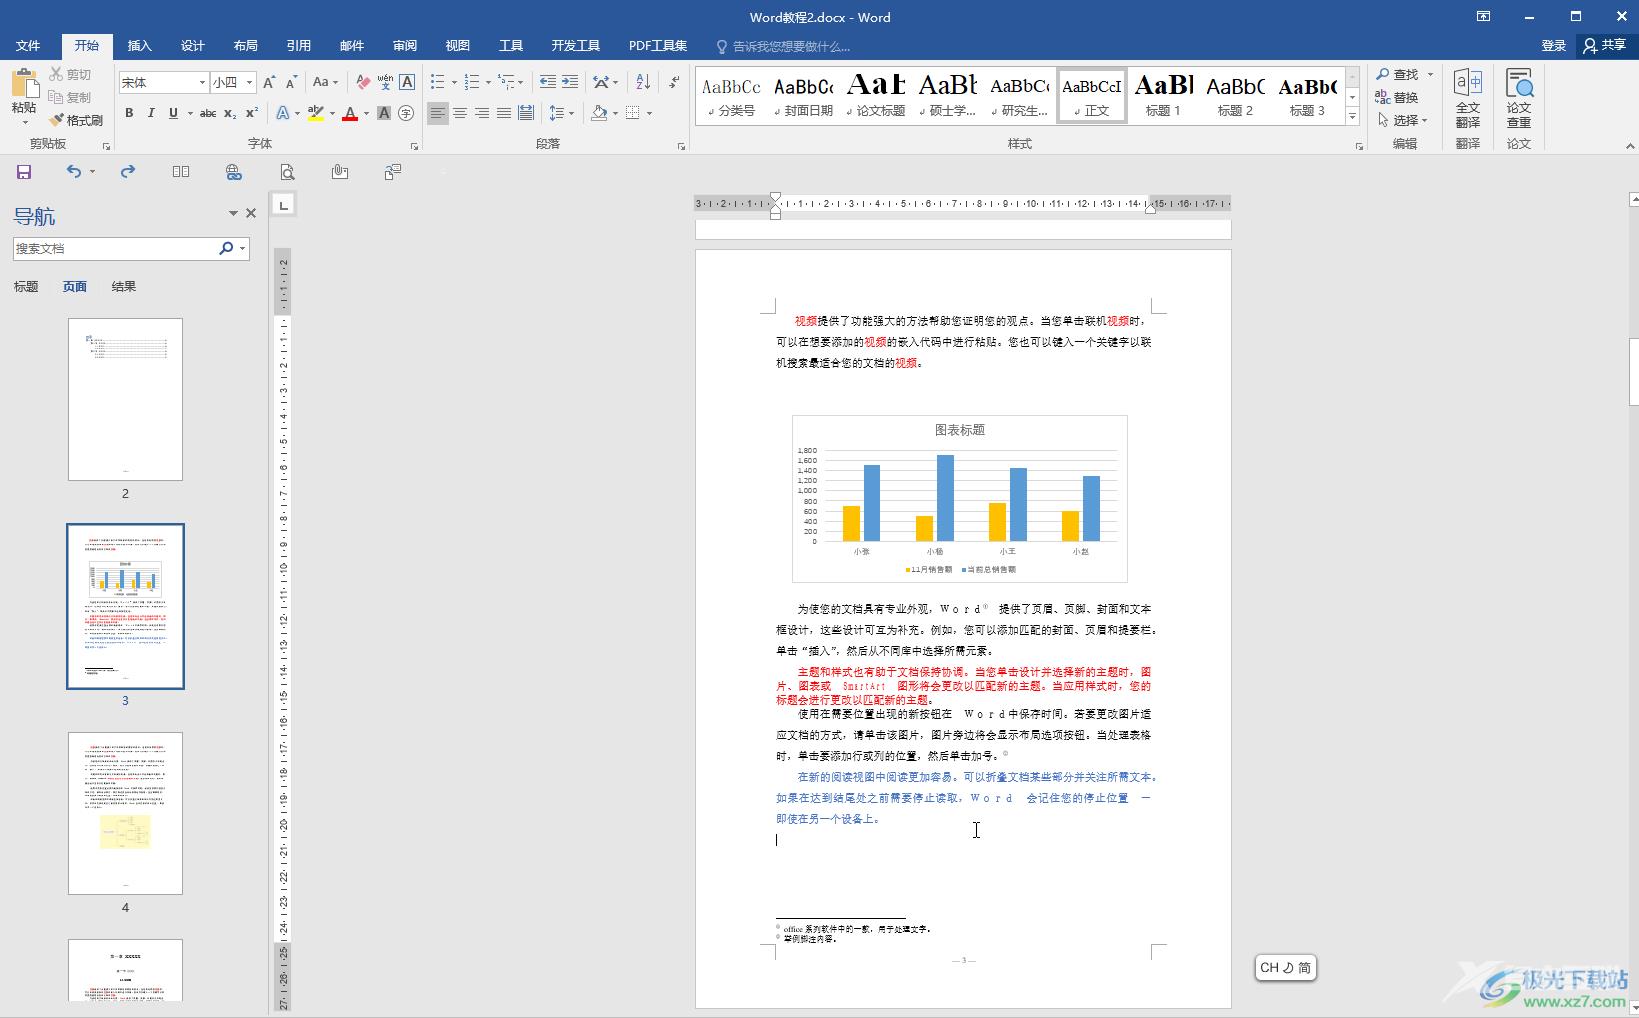Screen dimensions: 1639x1018
Task: Apply character shading (gray A) icon
Action: click(385, 113)
